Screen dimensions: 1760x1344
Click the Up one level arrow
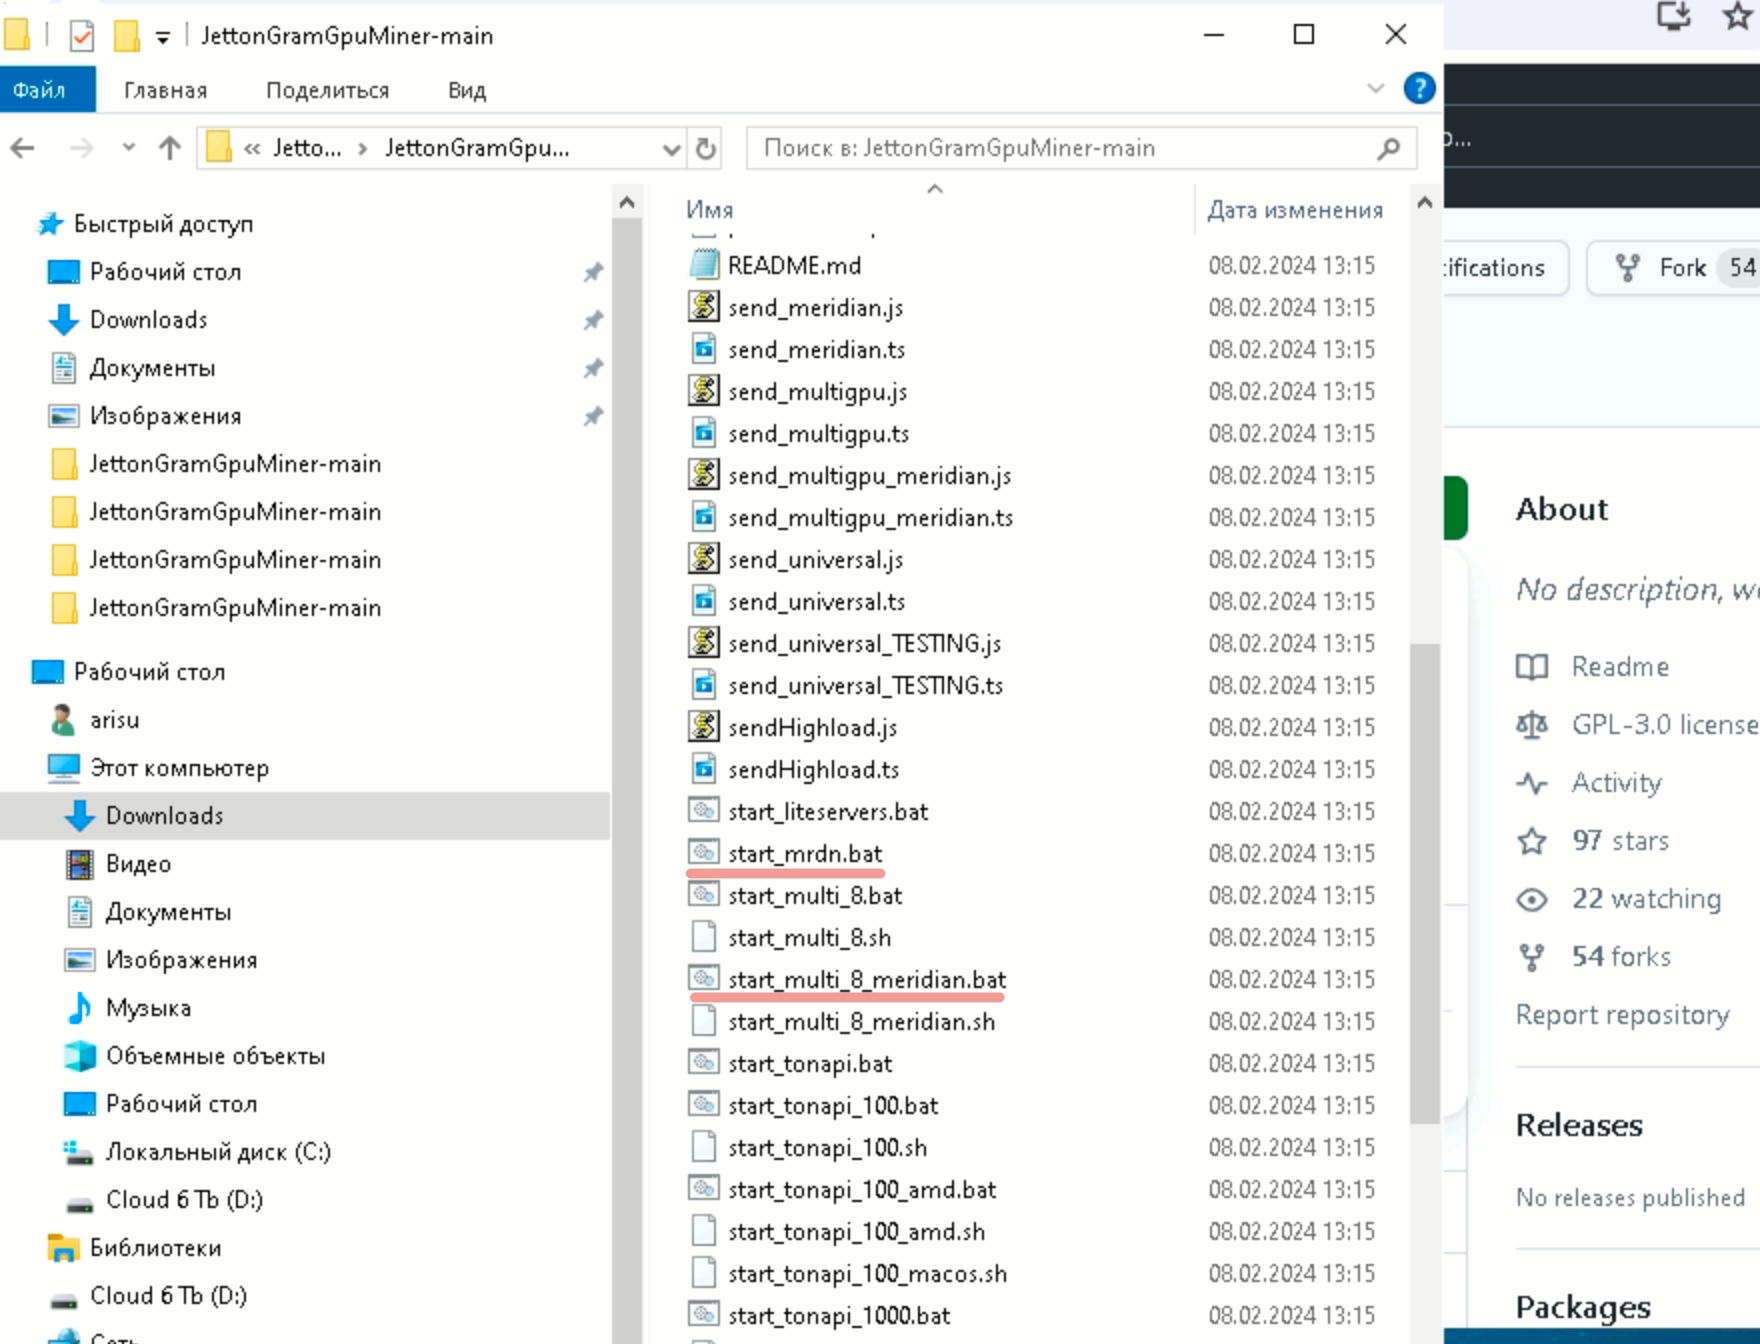pyautogui.click(x=170, y=149)
